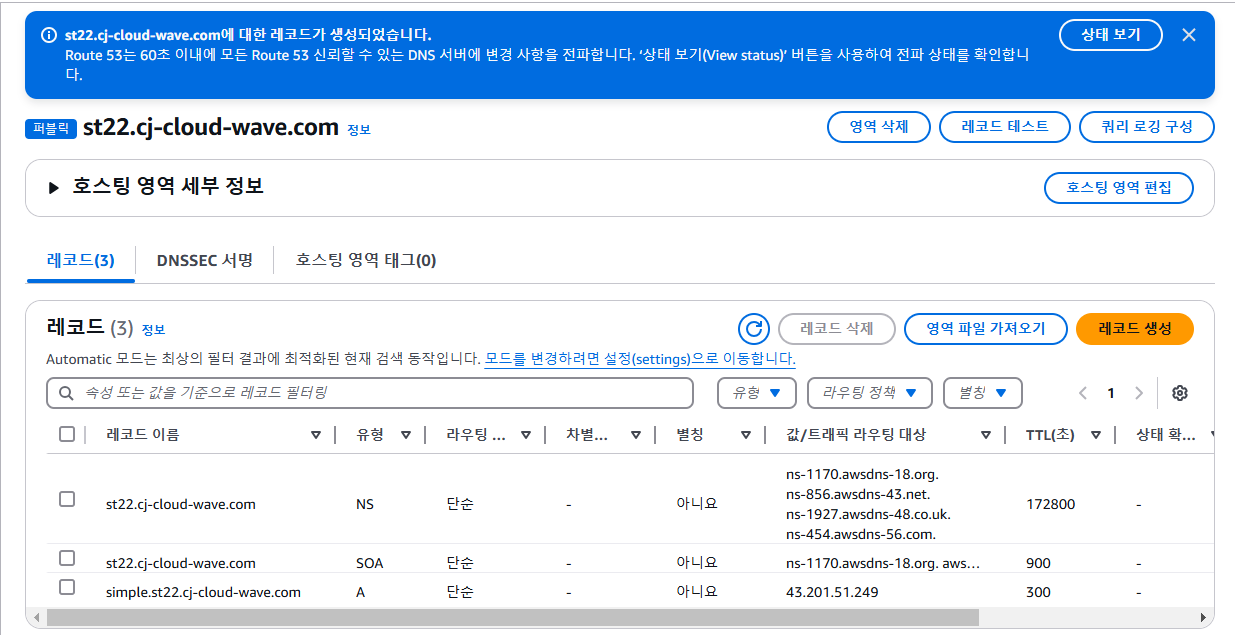Open 정보 link beside 레코드 (3) heading
Viewport: 1235px width, 635px height.
(x=153, y=329)
